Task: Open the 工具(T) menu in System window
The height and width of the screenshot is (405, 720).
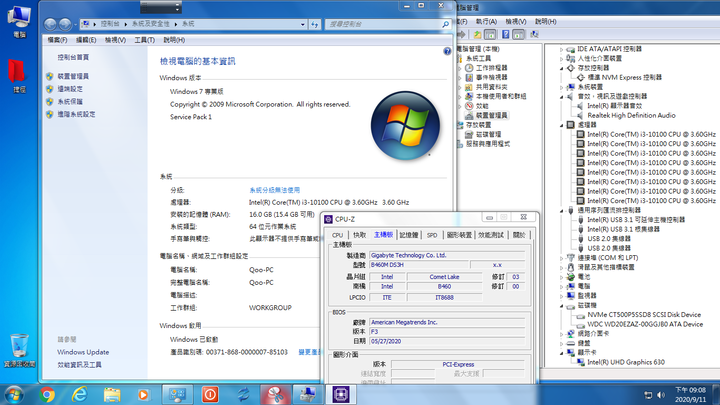Action: (144, 40)
